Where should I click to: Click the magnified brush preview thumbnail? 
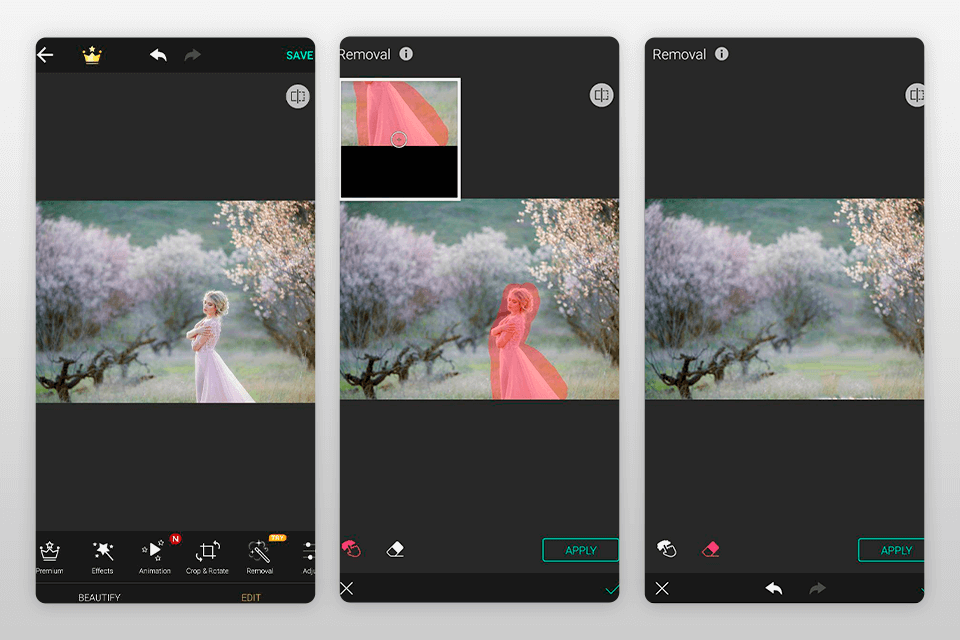tap(399, 139)
